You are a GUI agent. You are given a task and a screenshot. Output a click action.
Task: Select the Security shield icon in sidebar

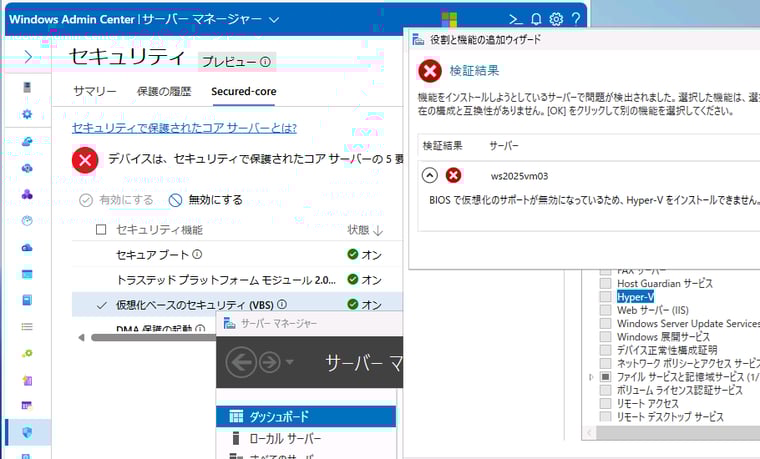pos(27,432)
